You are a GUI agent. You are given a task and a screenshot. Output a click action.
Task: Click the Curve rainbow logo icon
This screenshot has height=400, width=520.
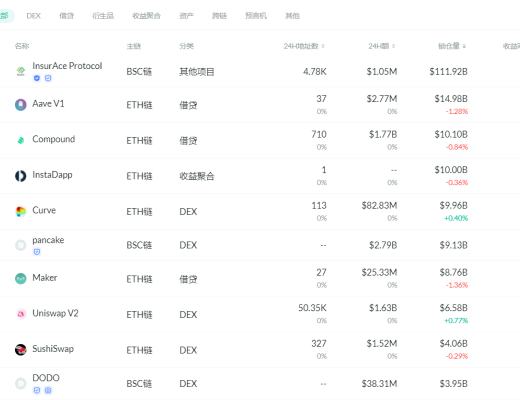pyautogui.click(x=21, y=211)
